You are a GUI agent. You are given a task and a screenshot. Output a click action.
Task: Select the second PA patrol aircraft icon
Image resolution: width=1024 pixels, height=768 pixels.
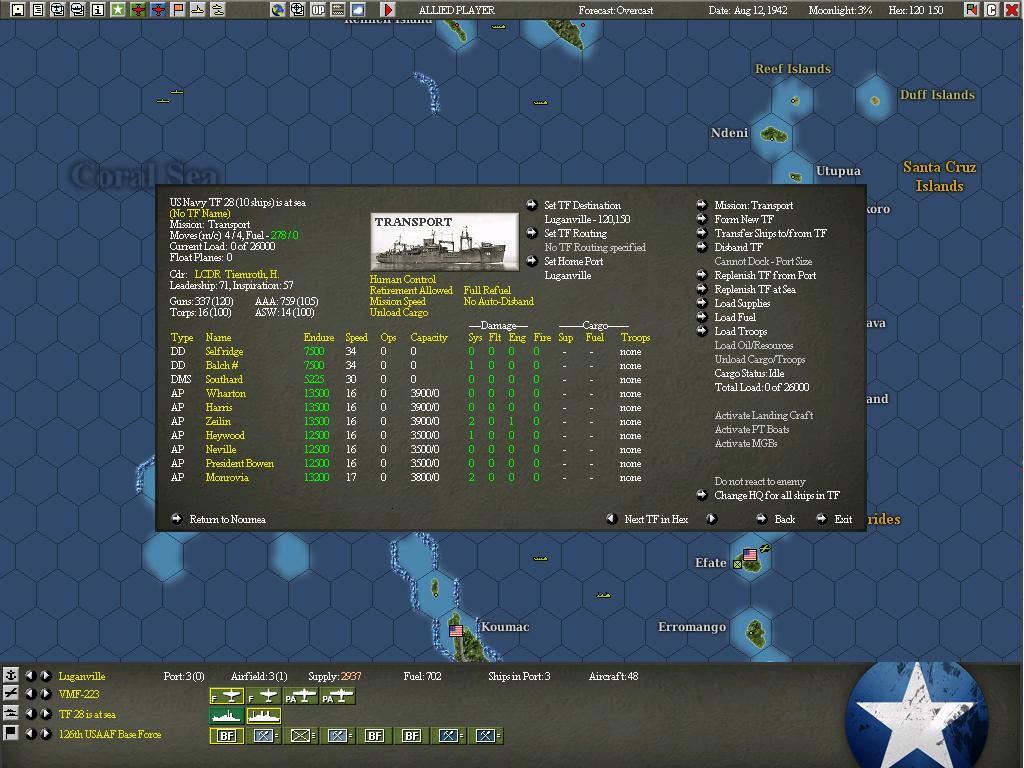point(338,697)
